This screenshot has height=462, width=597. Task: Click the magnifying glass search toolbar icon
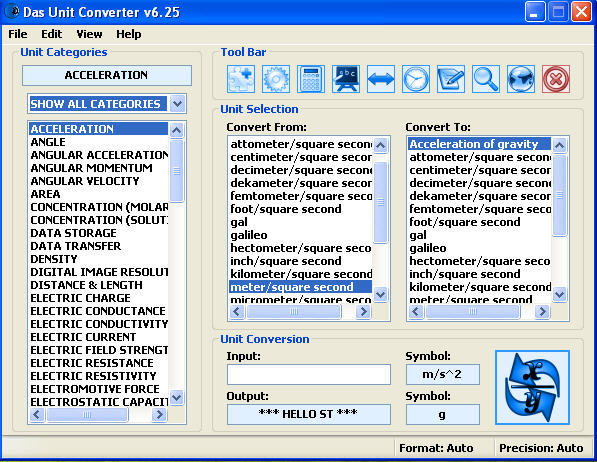click(486, 79)
